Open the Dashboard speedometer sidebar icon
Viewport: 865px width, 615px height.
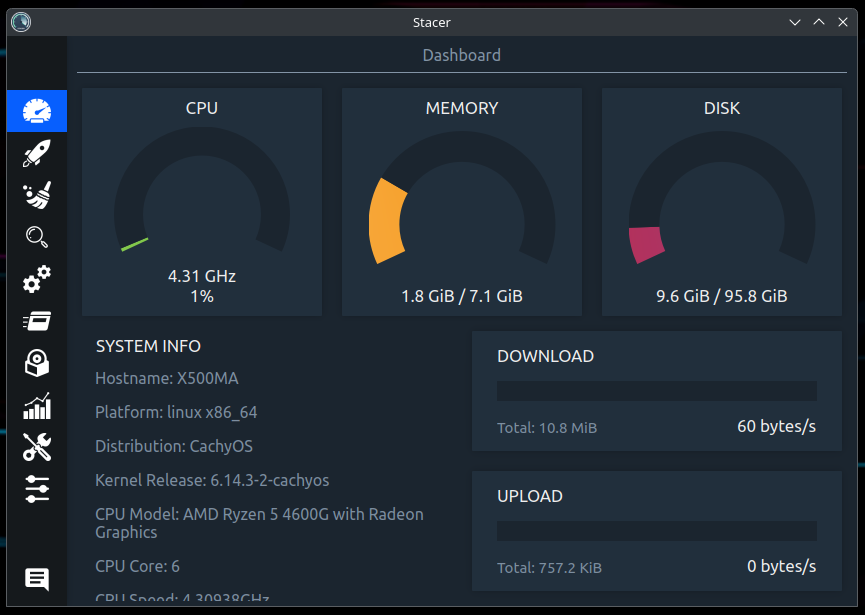(x=37, y=111)
